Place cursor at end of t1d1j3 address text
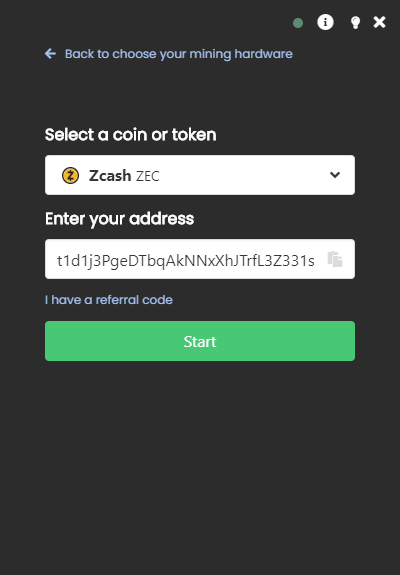The image size is (400, 575). point(315,261)
